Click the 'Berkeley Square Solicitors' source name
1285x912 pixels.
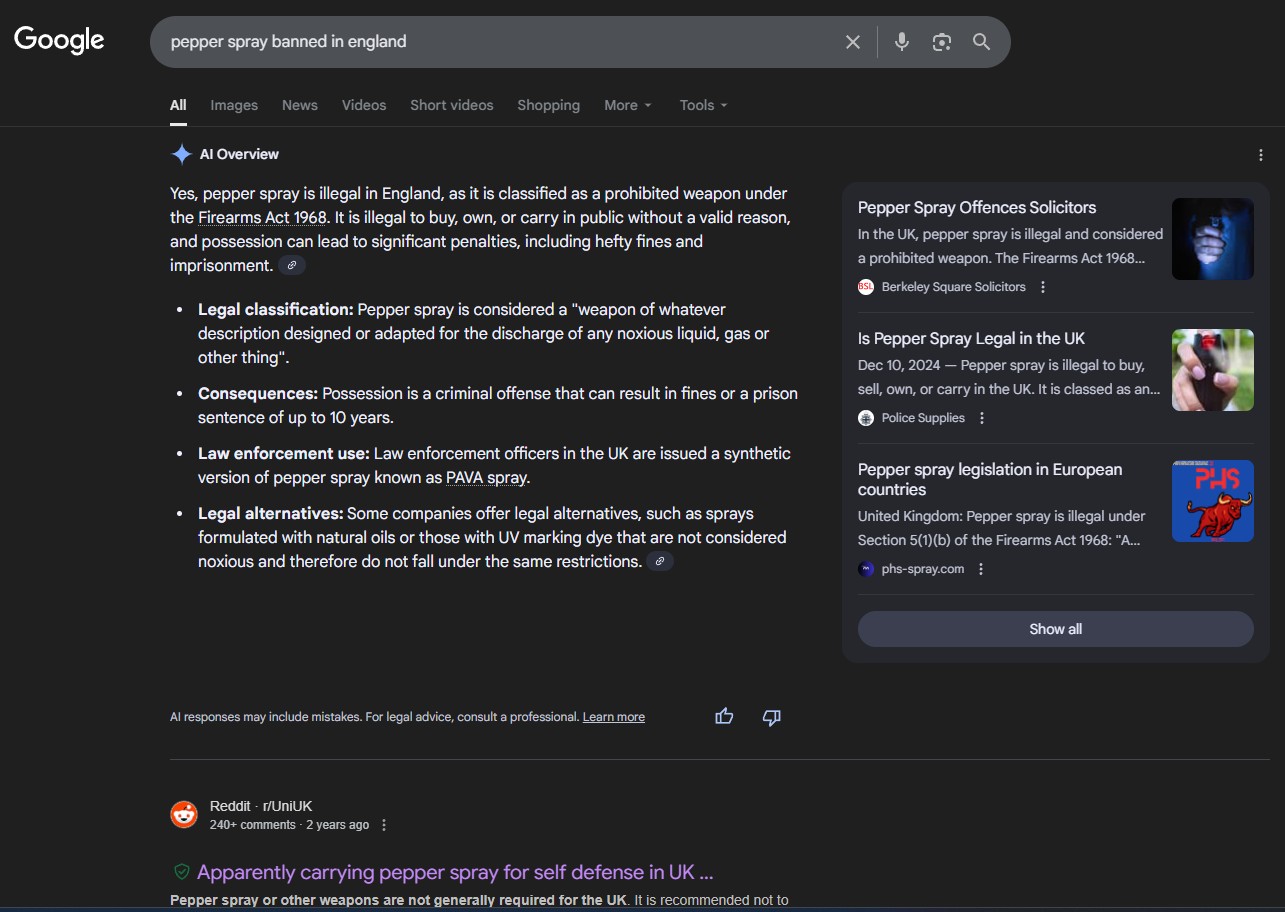pos(954,287)
